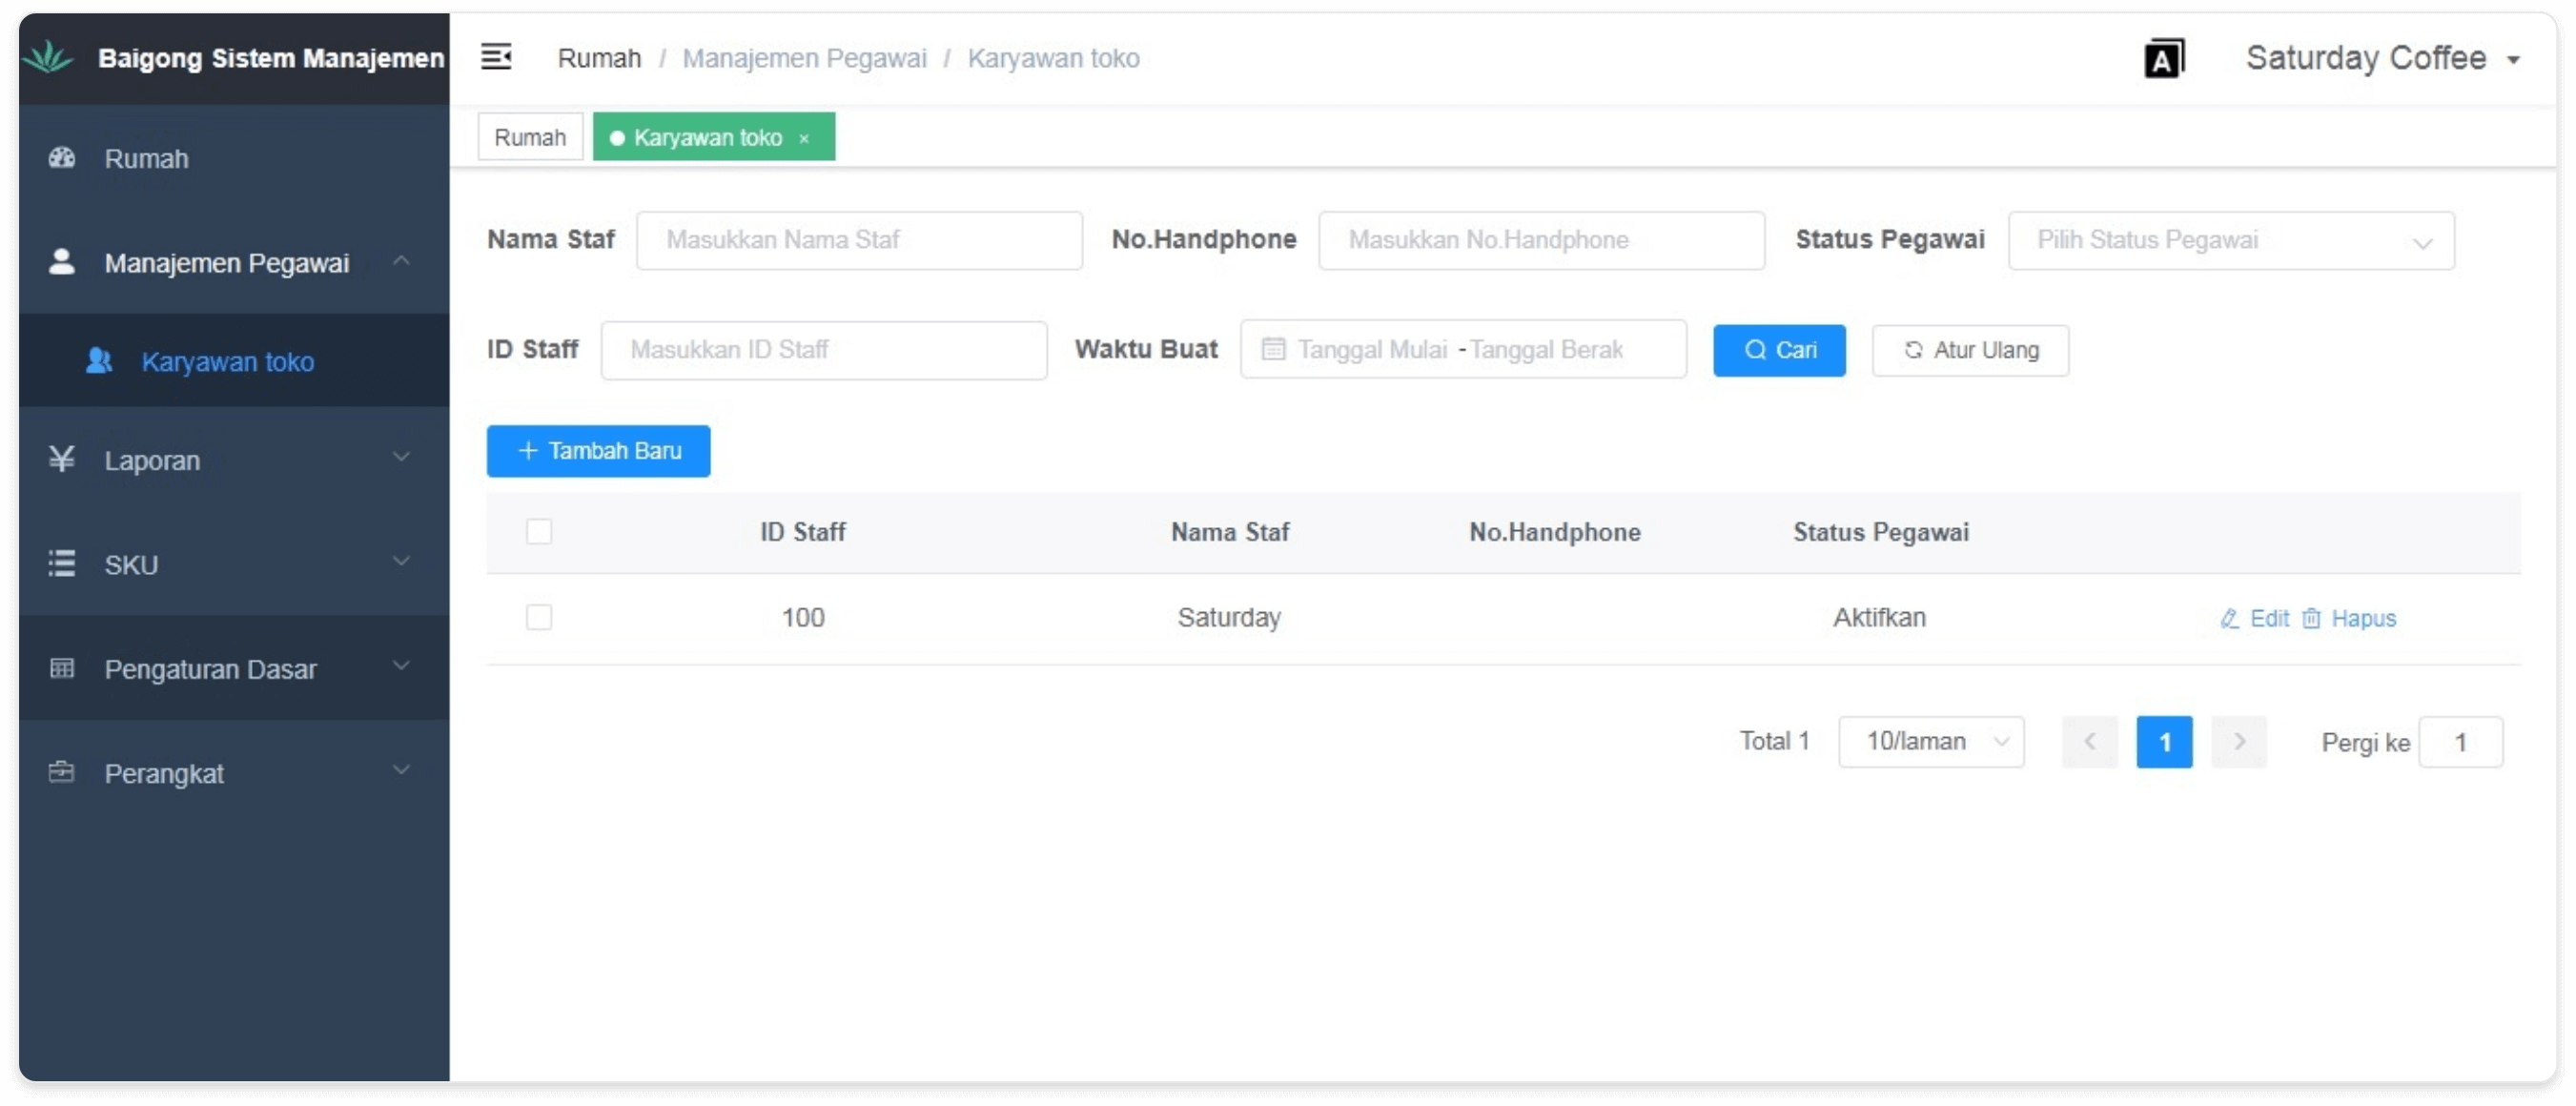Focus the Nama Staf input field
Screen dimensions: 2576x1106
coord(859,240)
